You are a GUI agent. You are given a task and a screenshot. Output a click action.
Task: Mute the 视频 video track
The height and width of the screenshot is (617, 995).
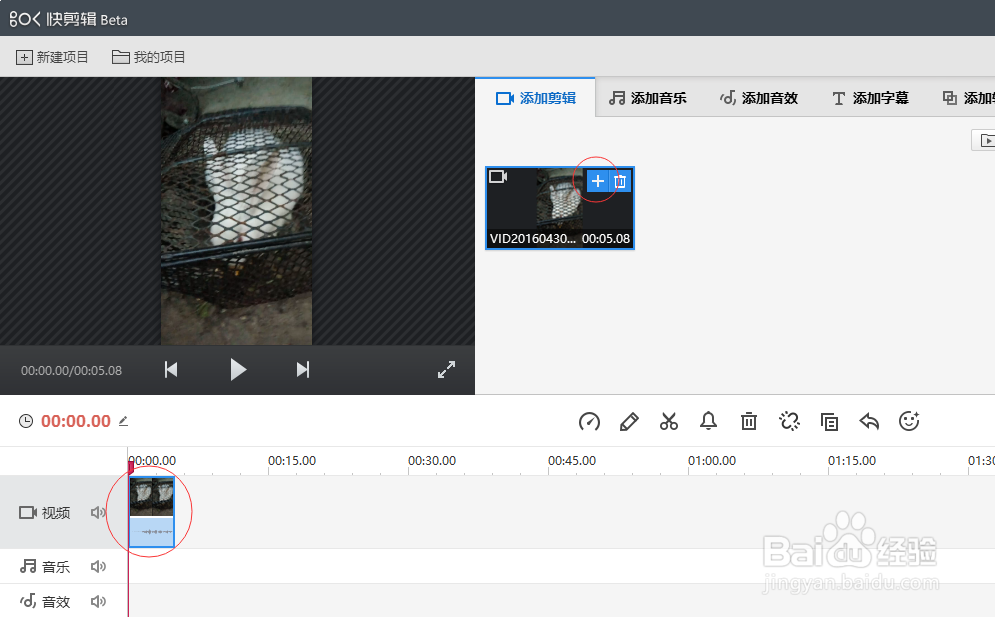97,512
